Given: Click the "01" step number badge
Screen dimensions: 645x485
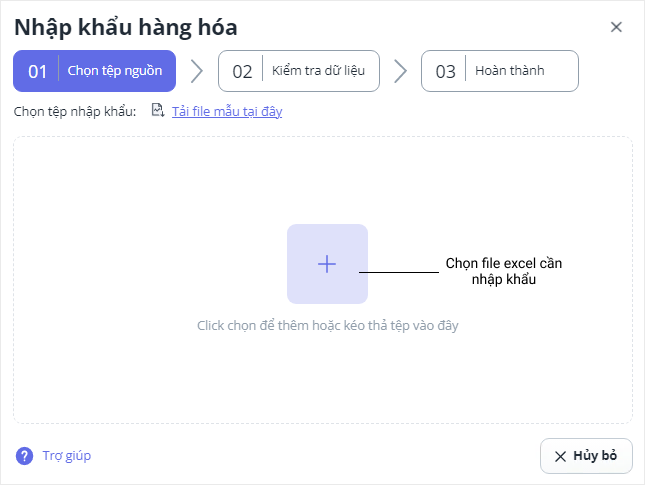Looking at the screenshot, I should pos(38,71).
